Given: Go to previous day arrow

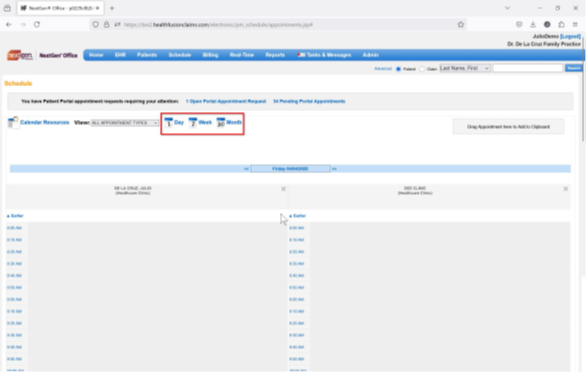Looking at the screenshot, I should tap(246, 169).
